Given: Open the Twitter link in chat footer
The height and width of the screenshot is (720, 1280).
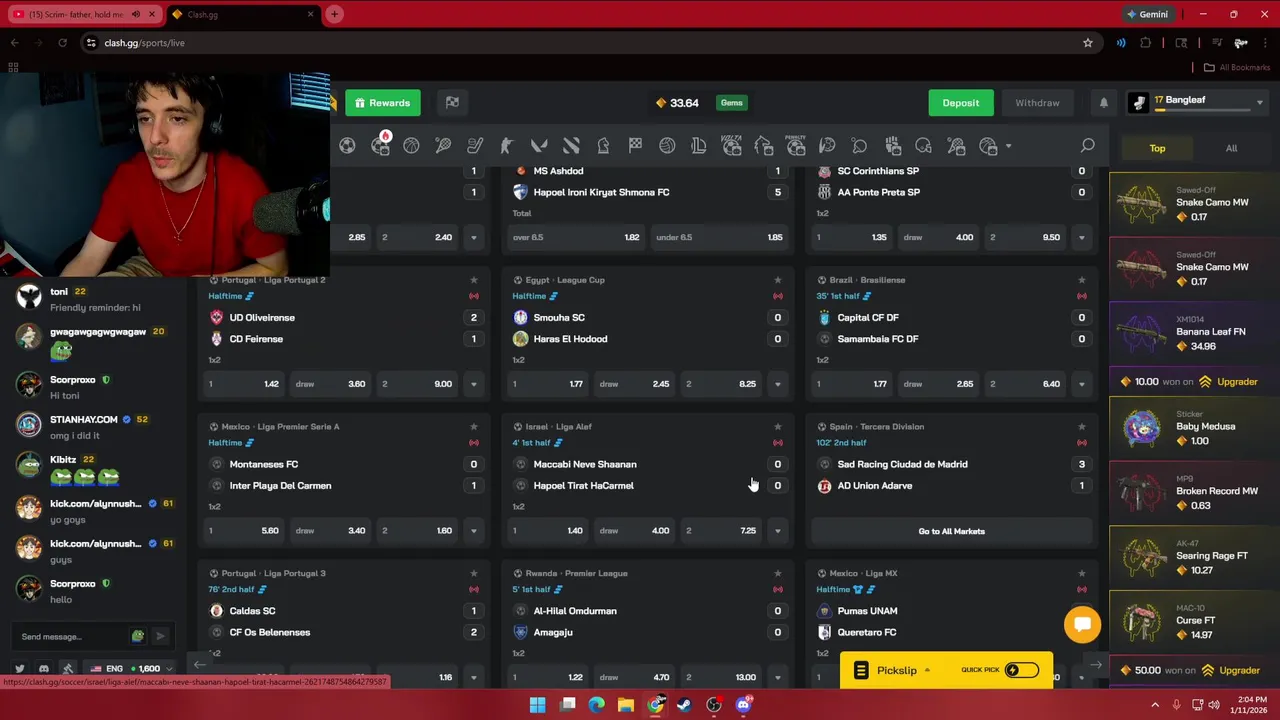Looking at the screenshot, I should (x=19, y=668).
